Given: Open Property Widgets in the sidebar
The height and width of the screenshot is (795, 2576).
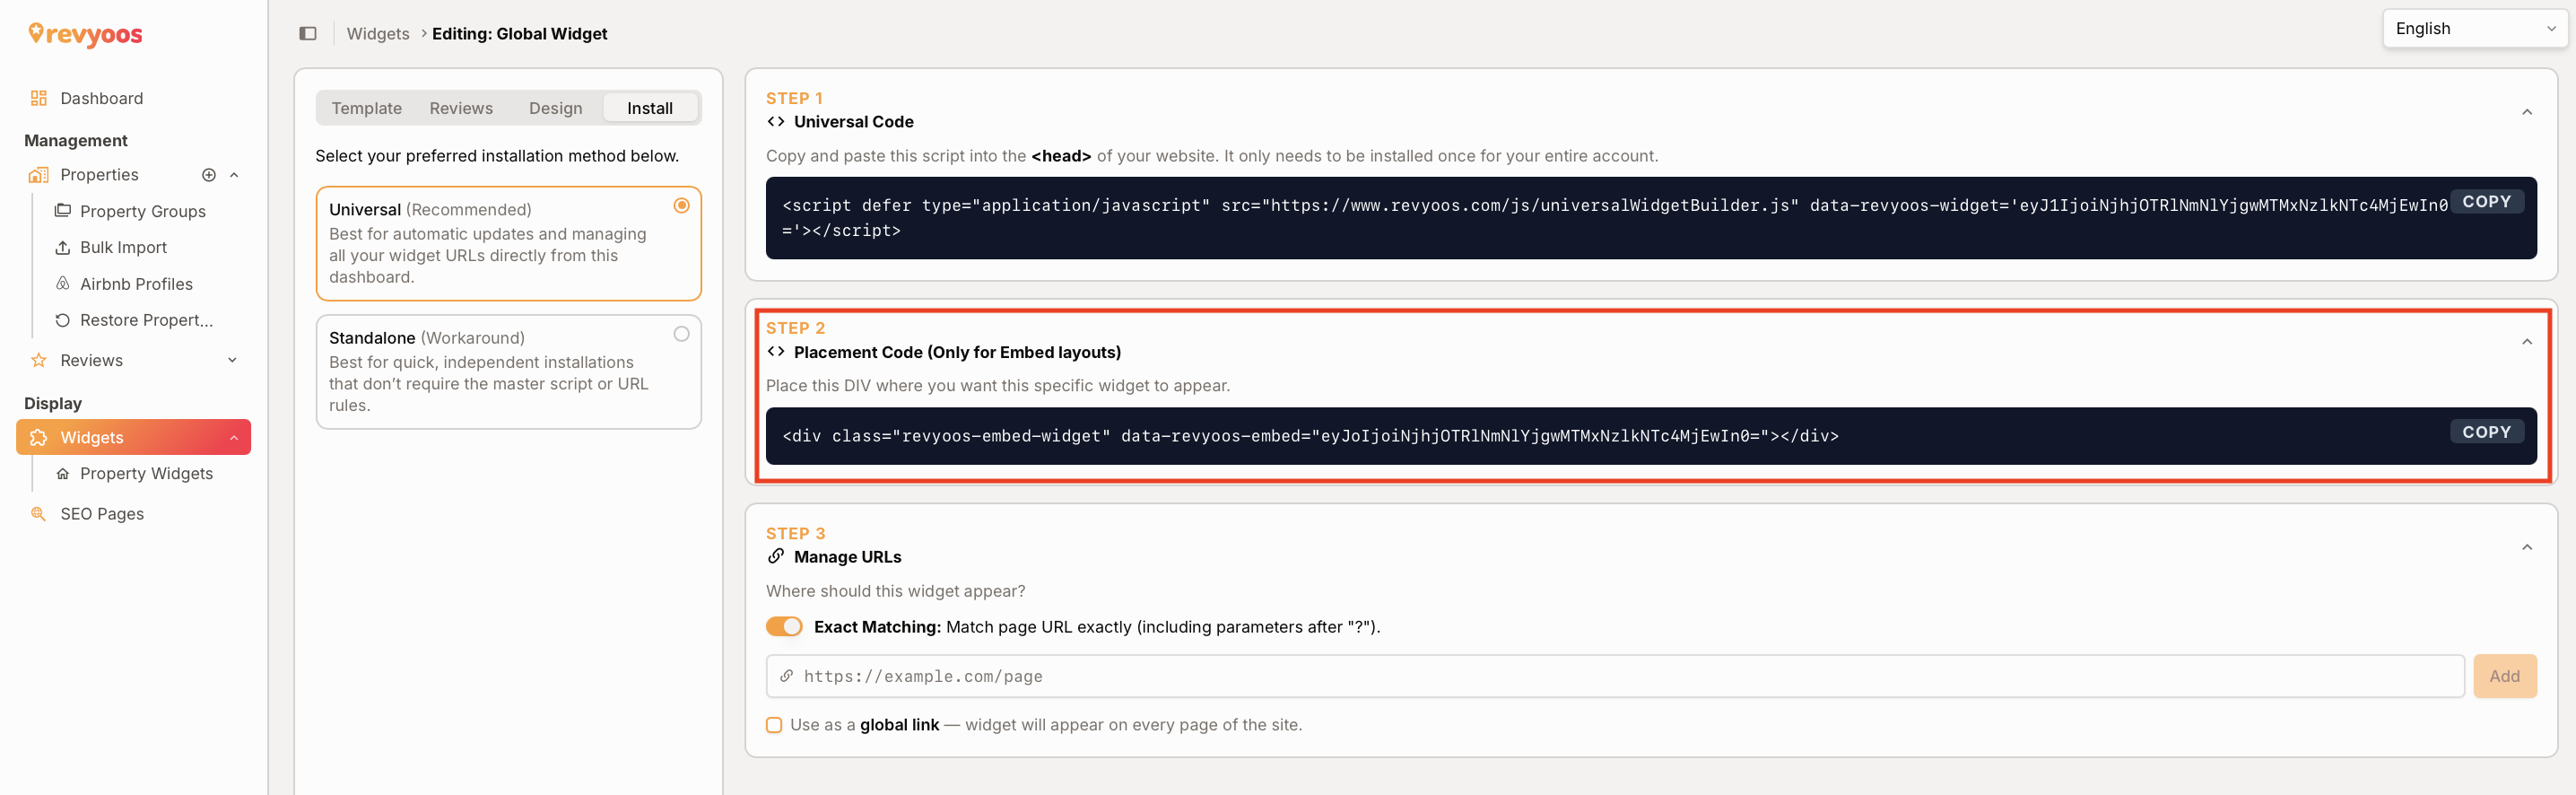Looking at the screenshot, I should [146, 474].
